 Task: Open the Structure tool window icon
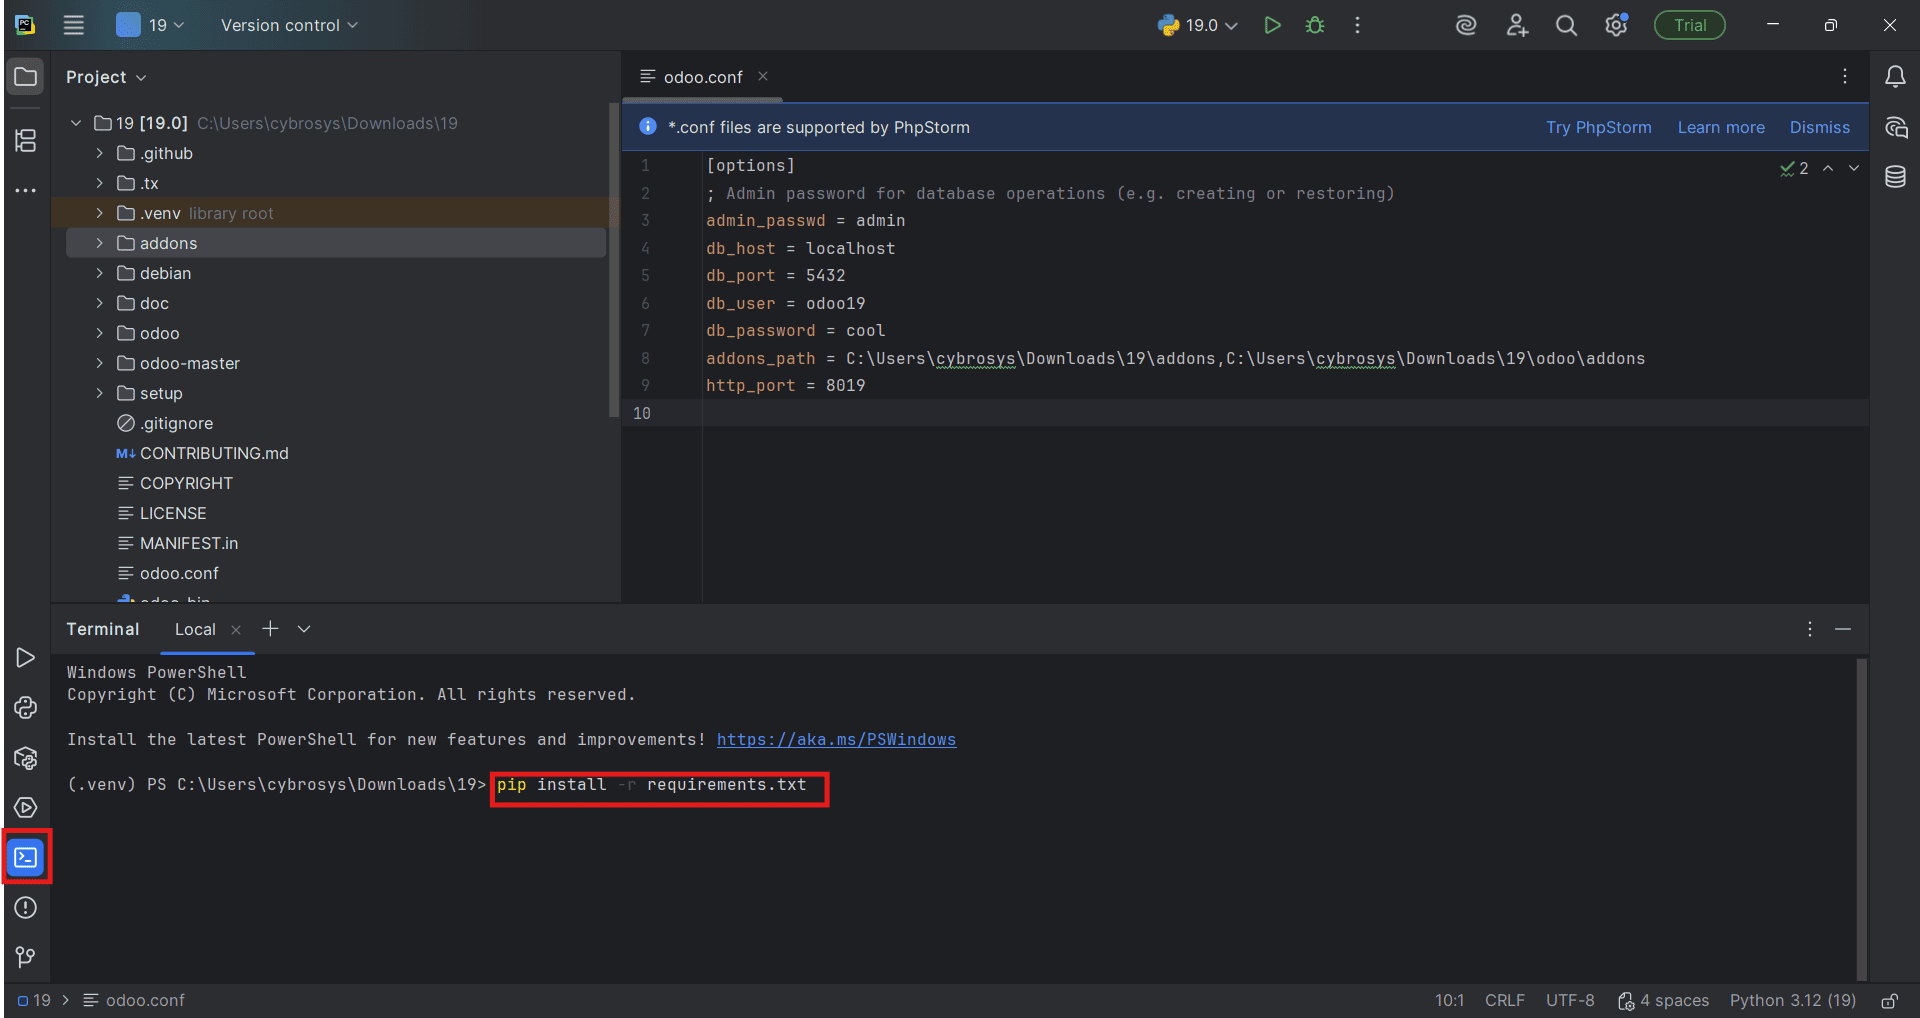(26, 141)
